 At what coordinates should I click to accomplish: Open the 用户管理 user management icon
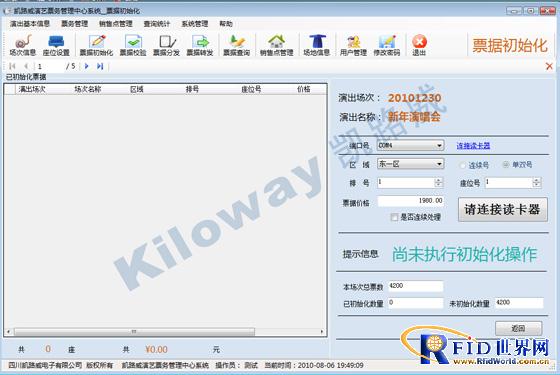tap(353, 45)
